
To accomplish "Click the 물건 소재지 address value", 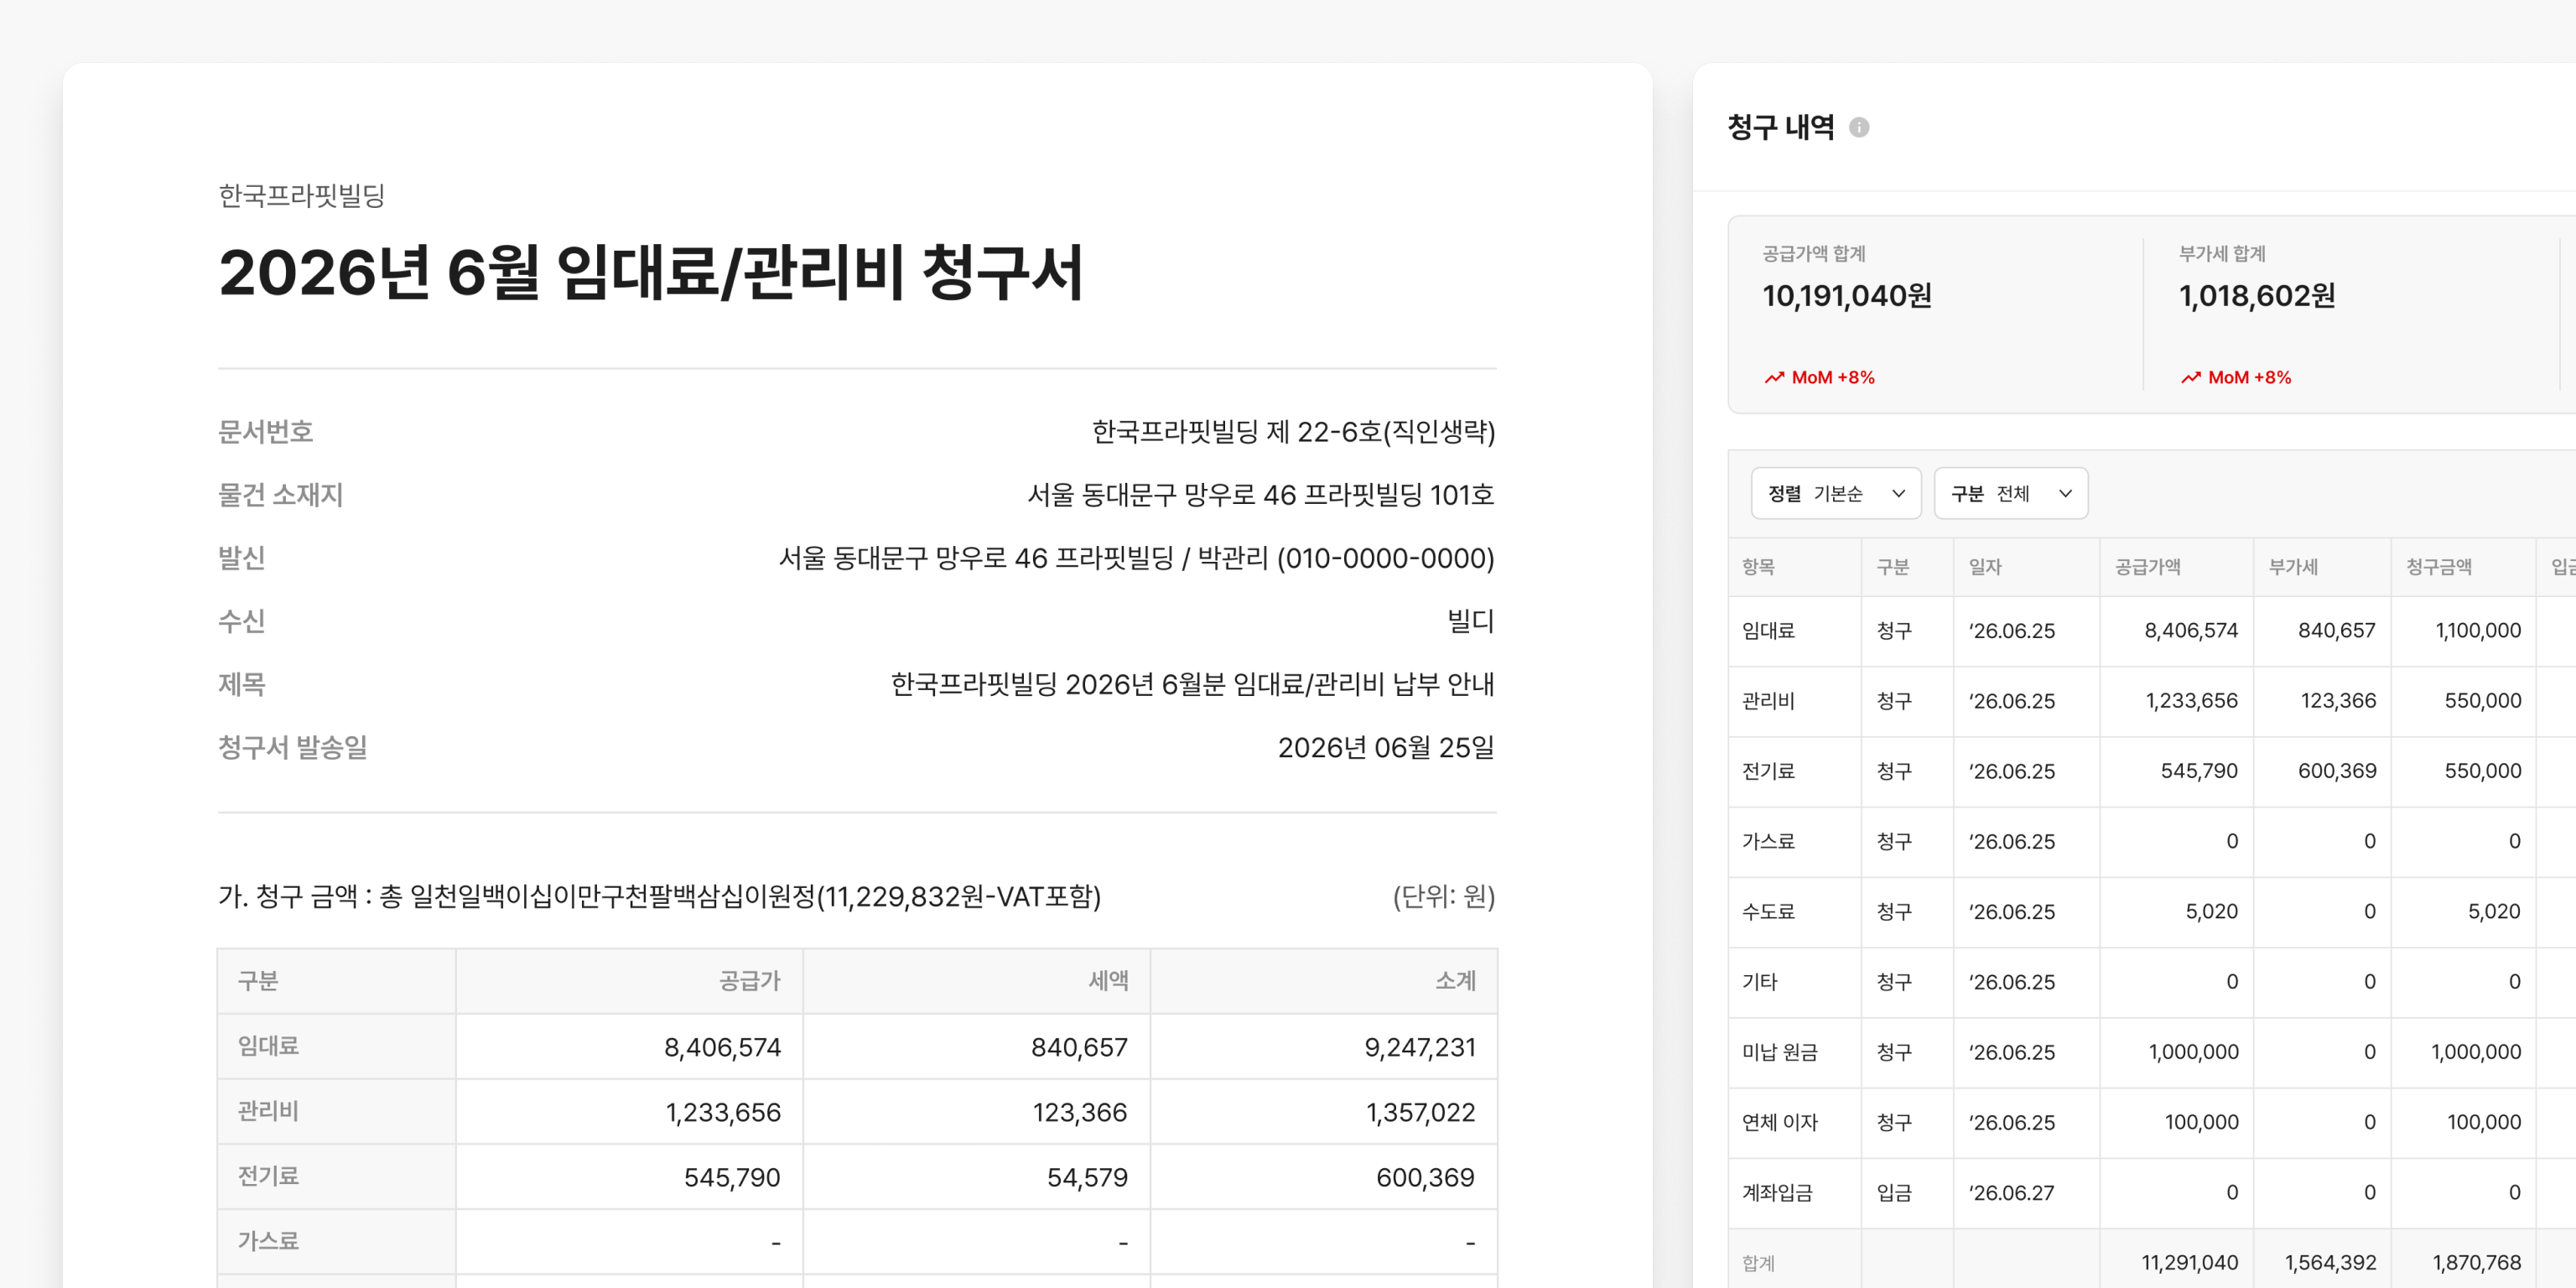I will click(1261, 495).
